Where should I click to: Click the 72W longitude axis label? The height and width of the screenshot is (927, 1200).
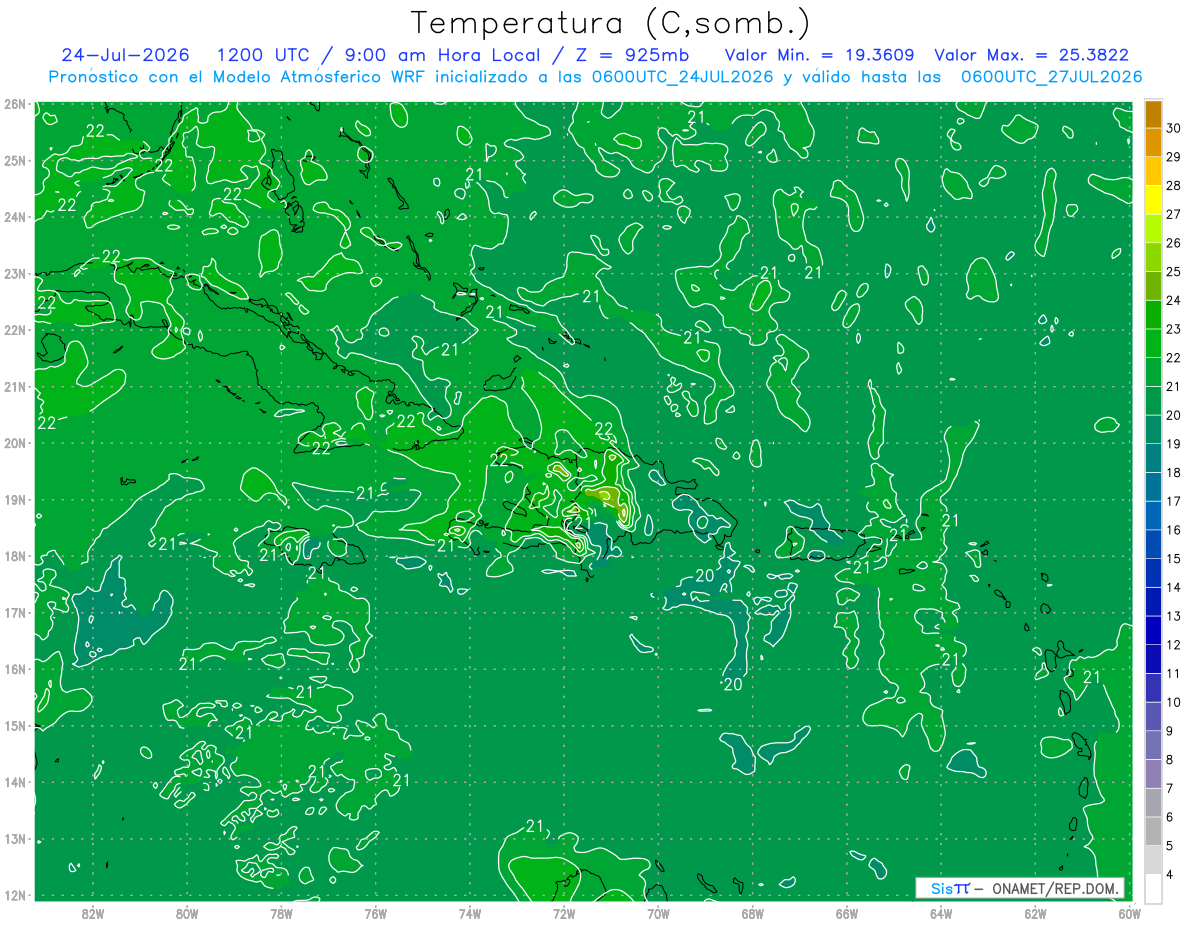tap(564, 913)
